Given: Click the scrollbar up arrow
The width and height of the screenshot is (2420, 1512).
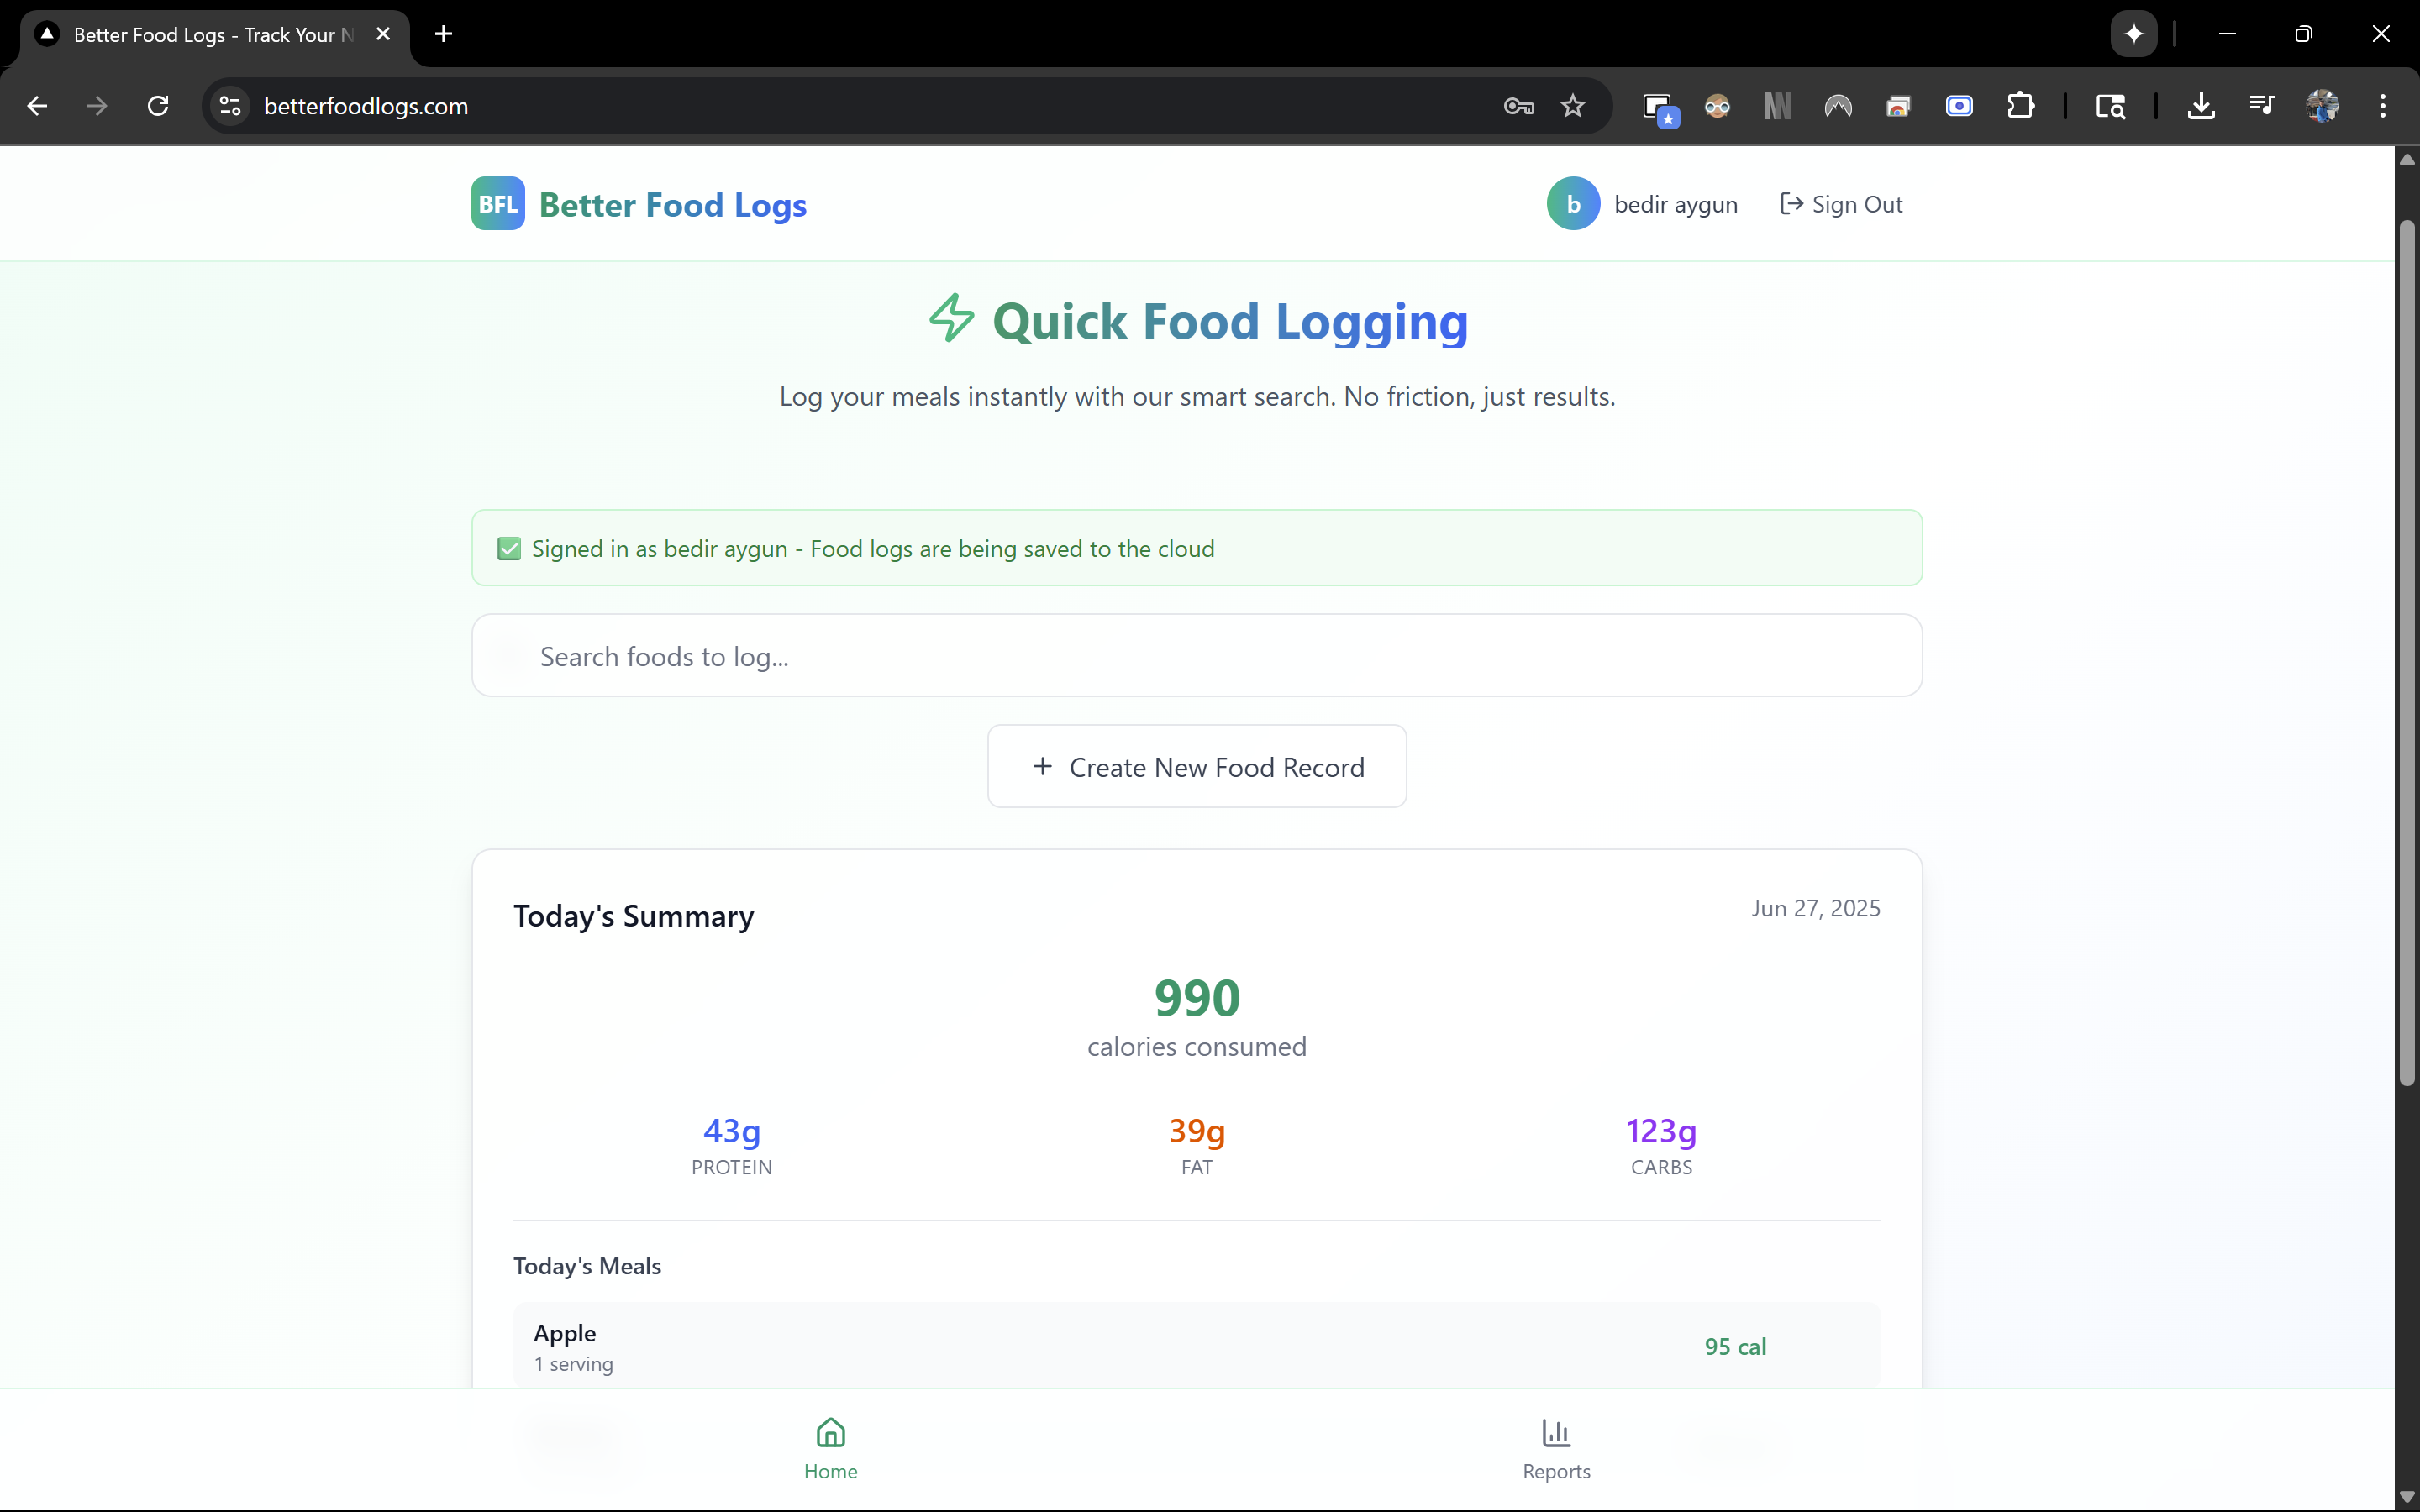Looking at the screenshot, I should (2406, 159).
